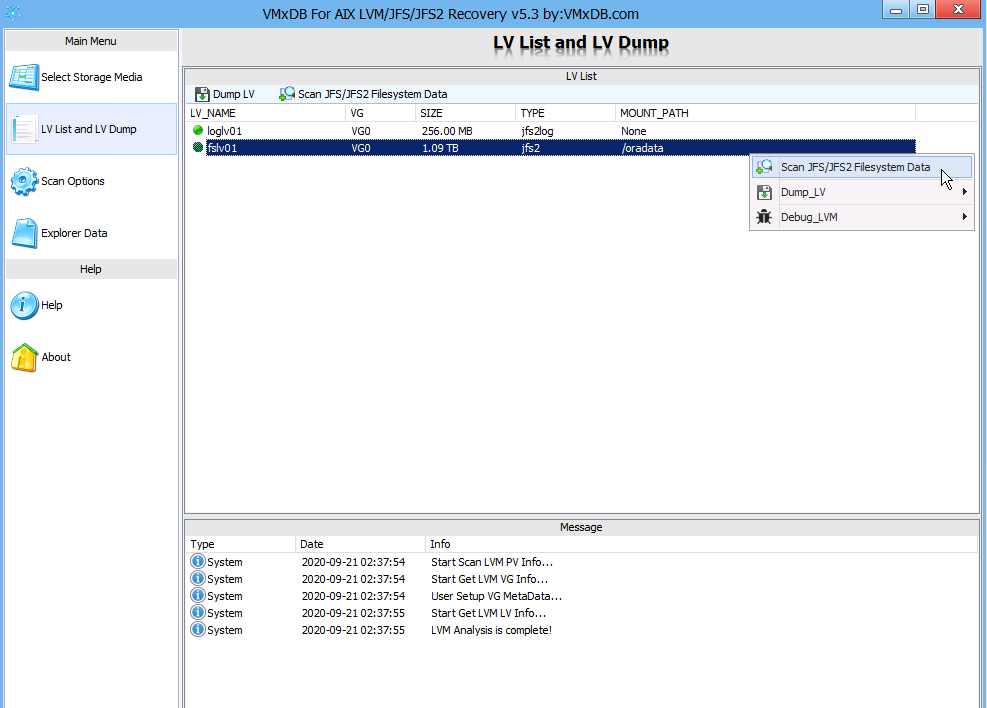Image resolution: width=987 pixels, height=708 pixels.
Task: Click the 'Start Get LVM VG Info...' message text
Action: (489, 579)
